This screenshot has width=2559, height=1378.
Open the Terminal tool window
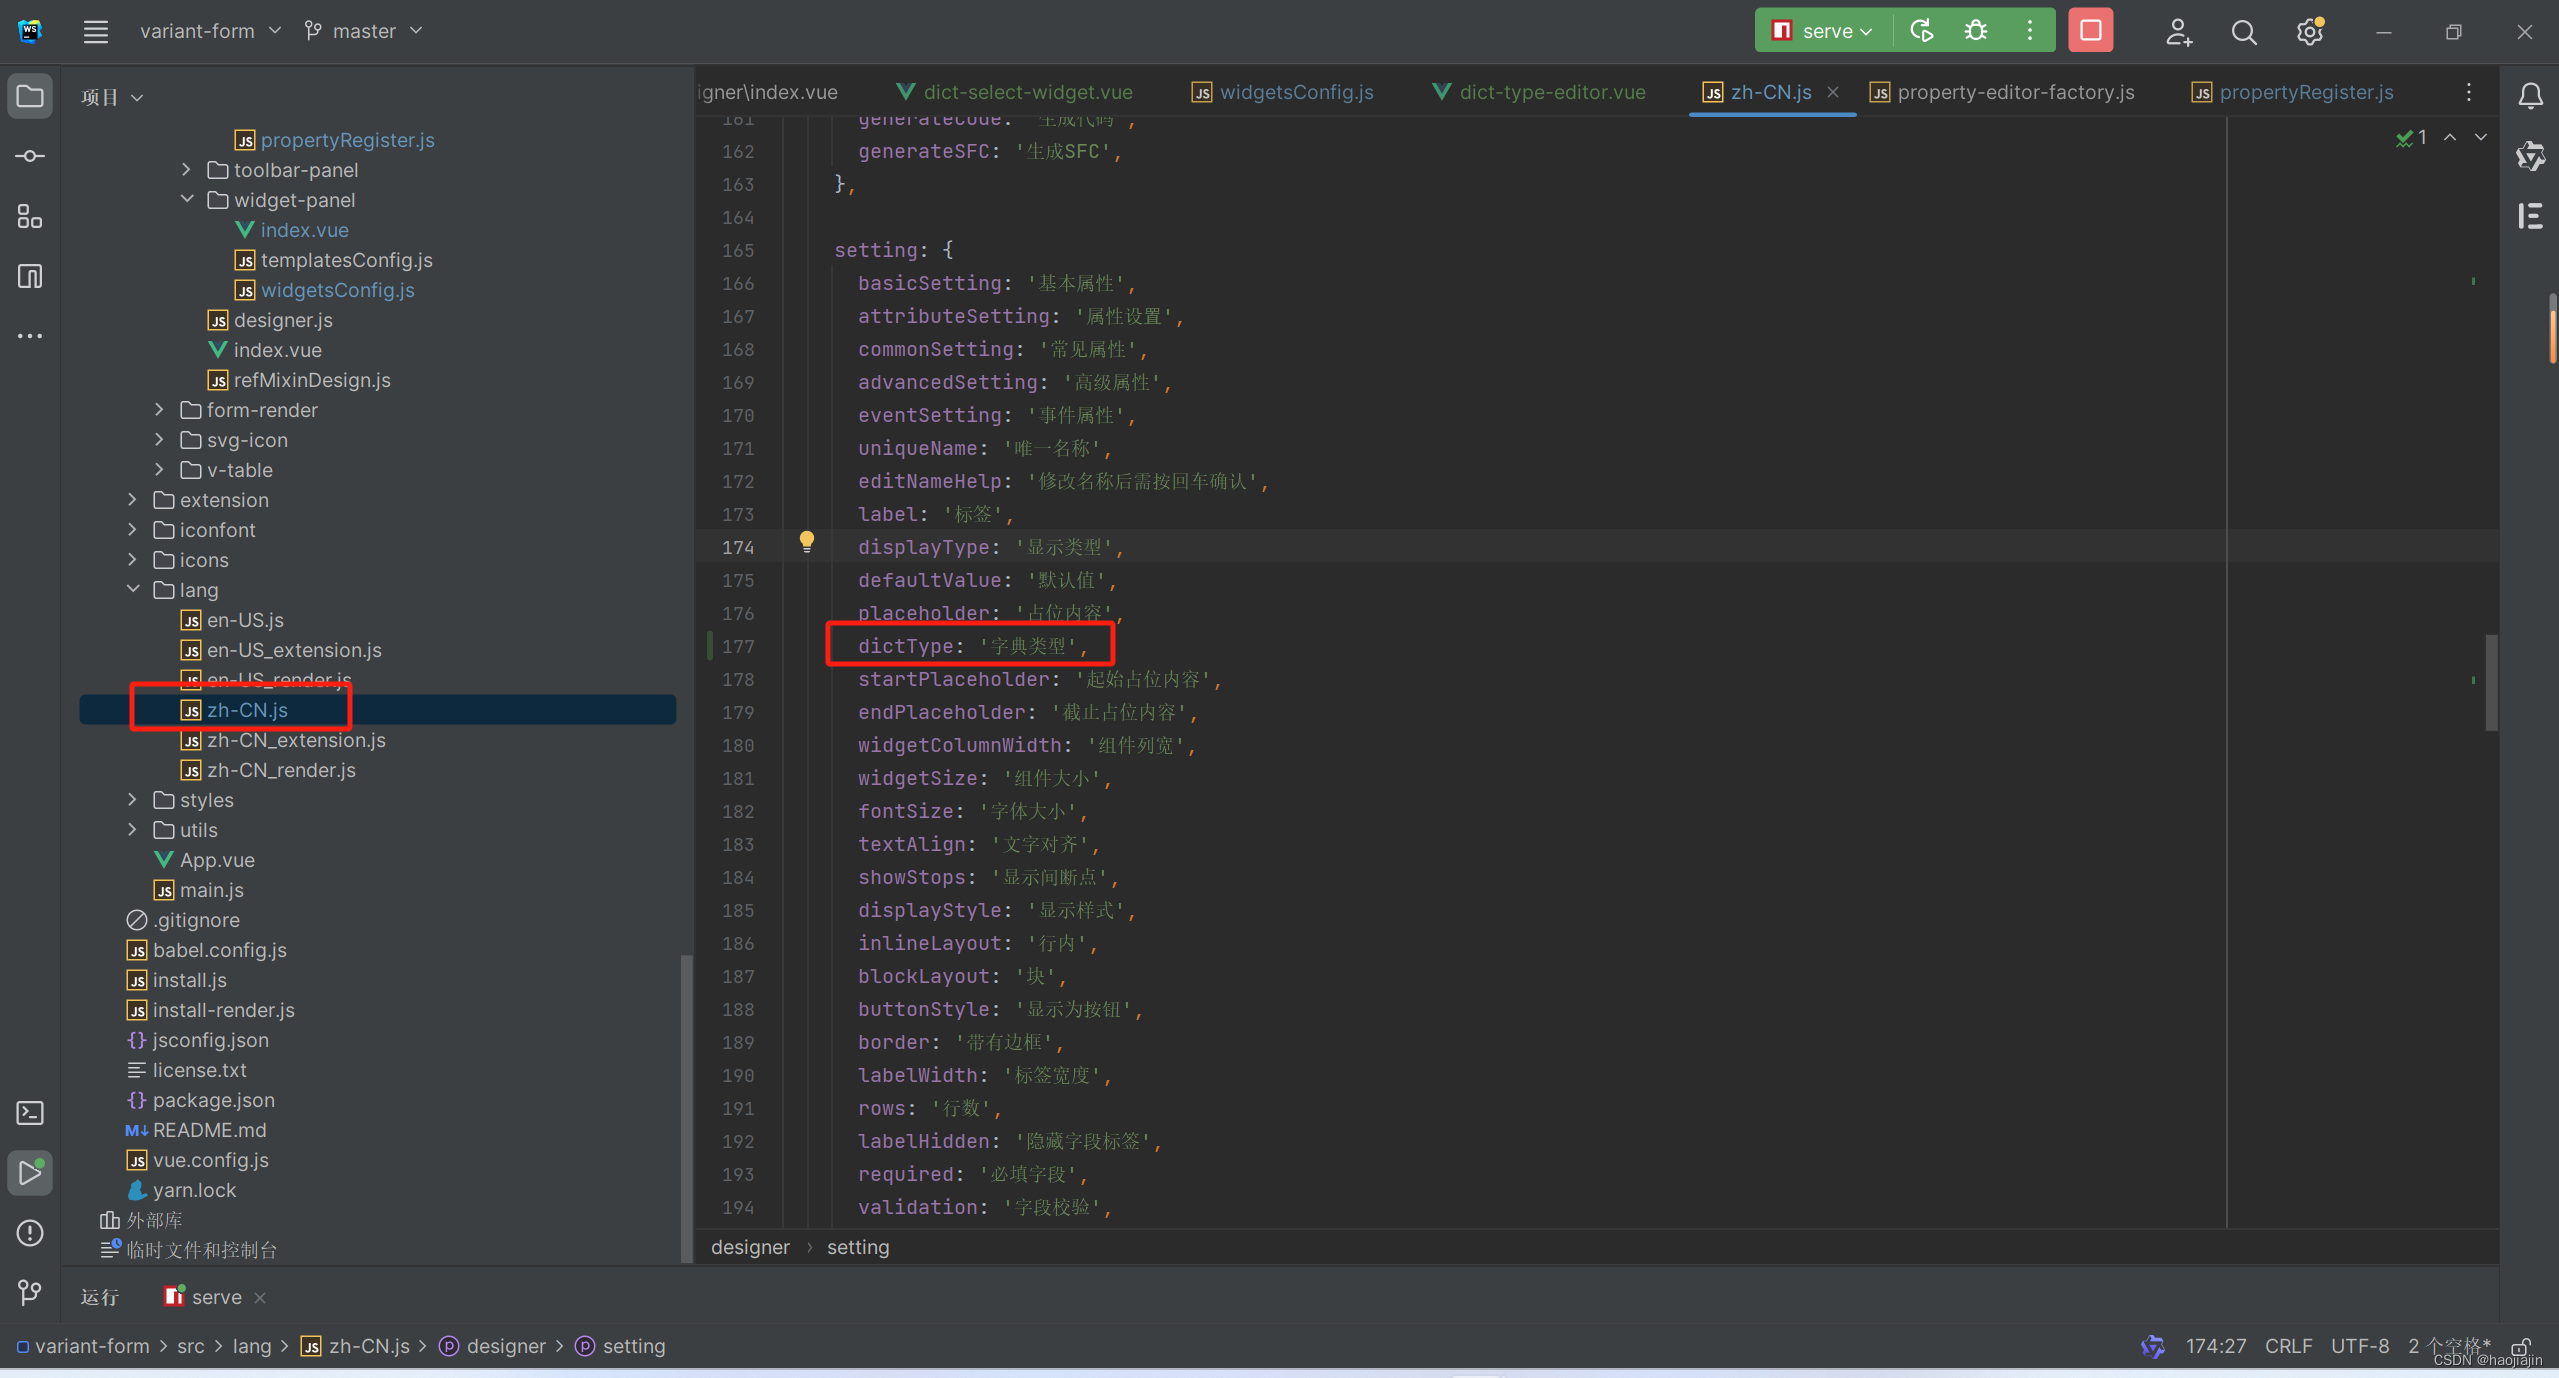(30, 1113)
